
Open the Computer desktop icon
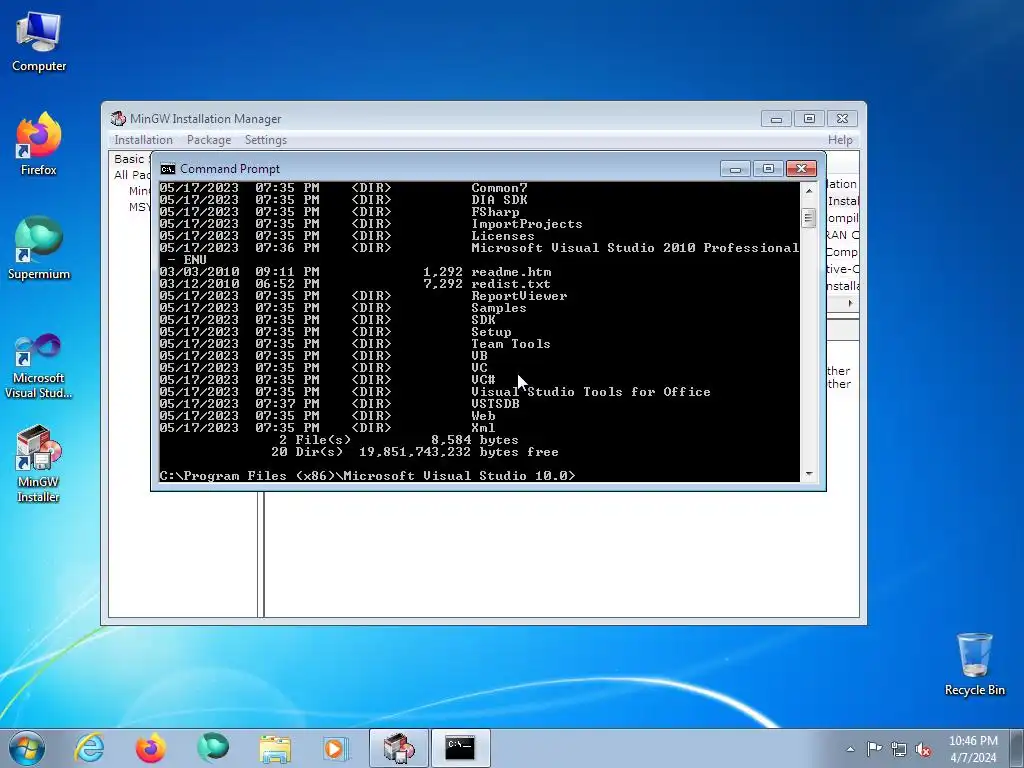[x=39, y=42]
